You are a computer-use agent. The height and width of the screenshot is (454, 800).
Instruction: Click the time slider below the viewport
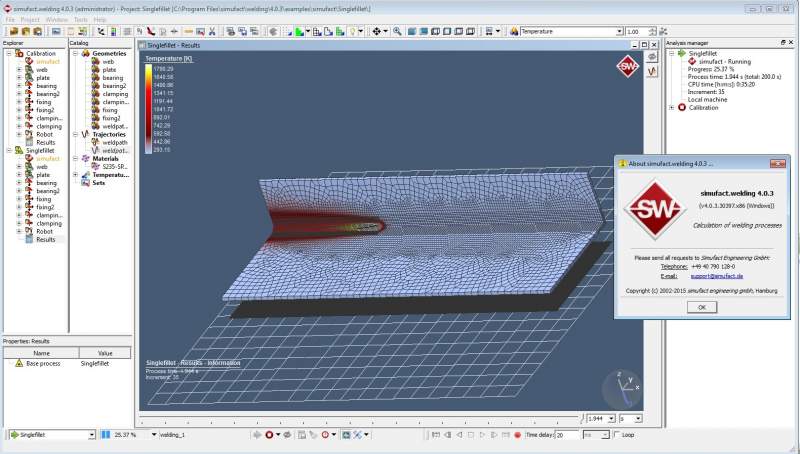click(361, 419)
